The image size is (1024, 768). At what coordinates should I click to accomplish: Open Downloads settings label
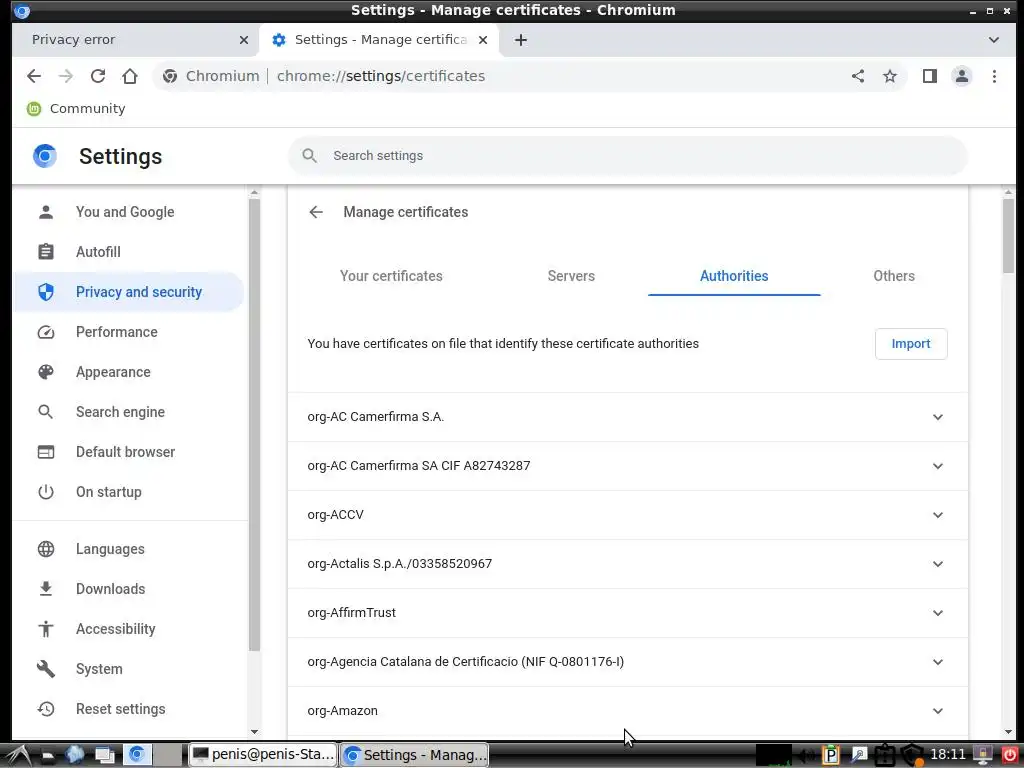coord(110,589)
